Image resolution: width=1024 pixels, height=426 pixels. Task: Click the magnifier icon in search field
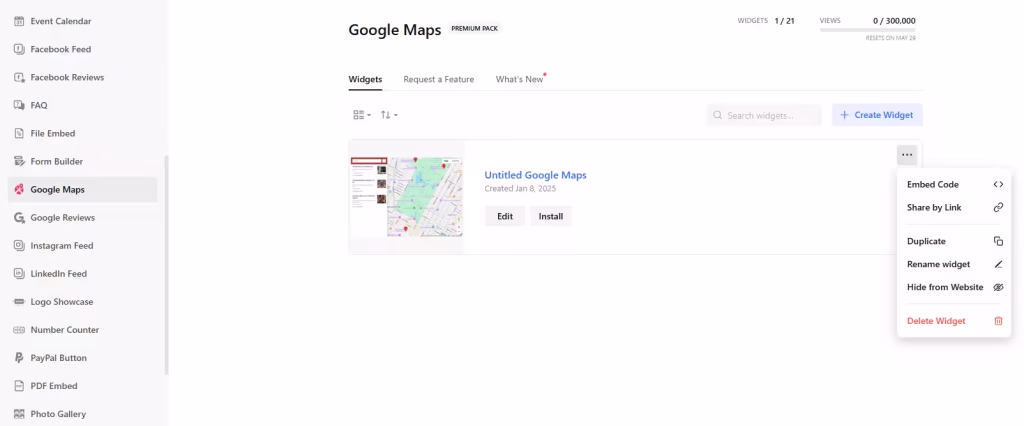(x=718, y=115)
